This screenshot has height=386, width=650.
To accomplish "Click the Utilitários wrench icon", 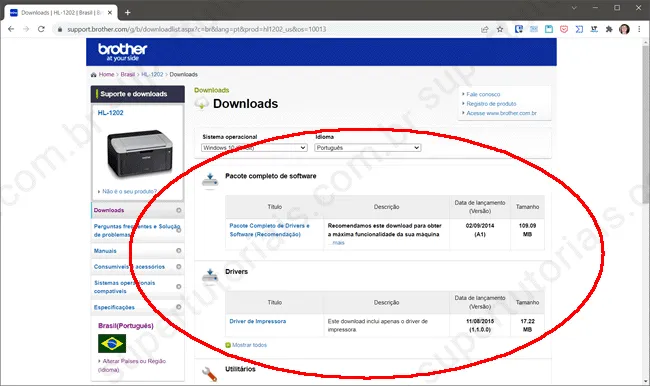I will coord(209,374).
